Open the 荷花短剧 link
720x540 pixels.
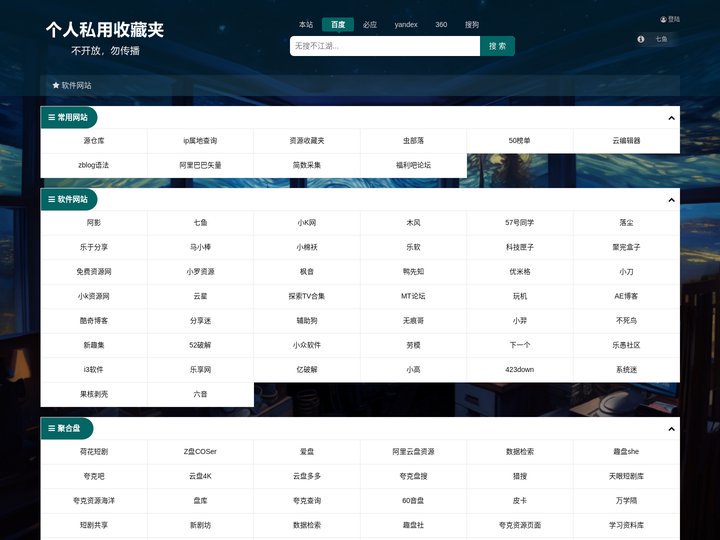tap(94, 452)
